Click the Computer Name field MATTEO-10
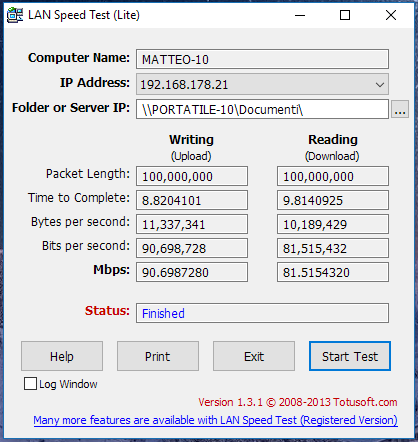 pyautogui.click(x=262, y=59)
